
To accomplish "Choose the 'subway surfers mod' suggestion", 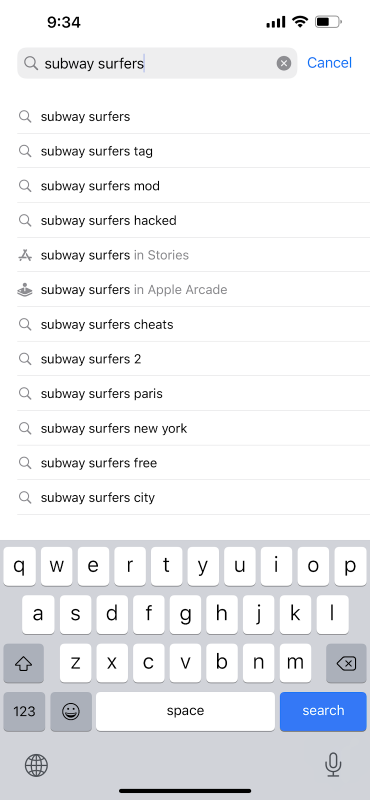I will pyautogui.click(x=193, y=186).
